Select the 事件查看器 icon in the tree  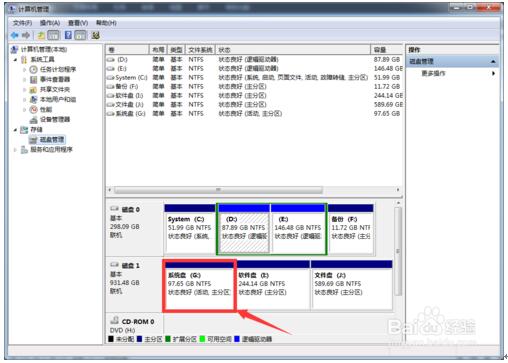pos(33,79)
